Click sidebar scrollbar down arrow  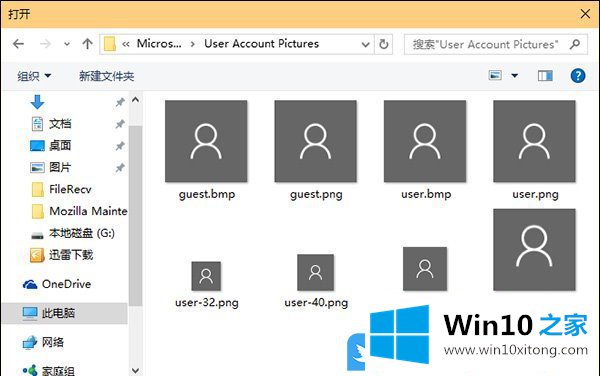pos(135,370)
